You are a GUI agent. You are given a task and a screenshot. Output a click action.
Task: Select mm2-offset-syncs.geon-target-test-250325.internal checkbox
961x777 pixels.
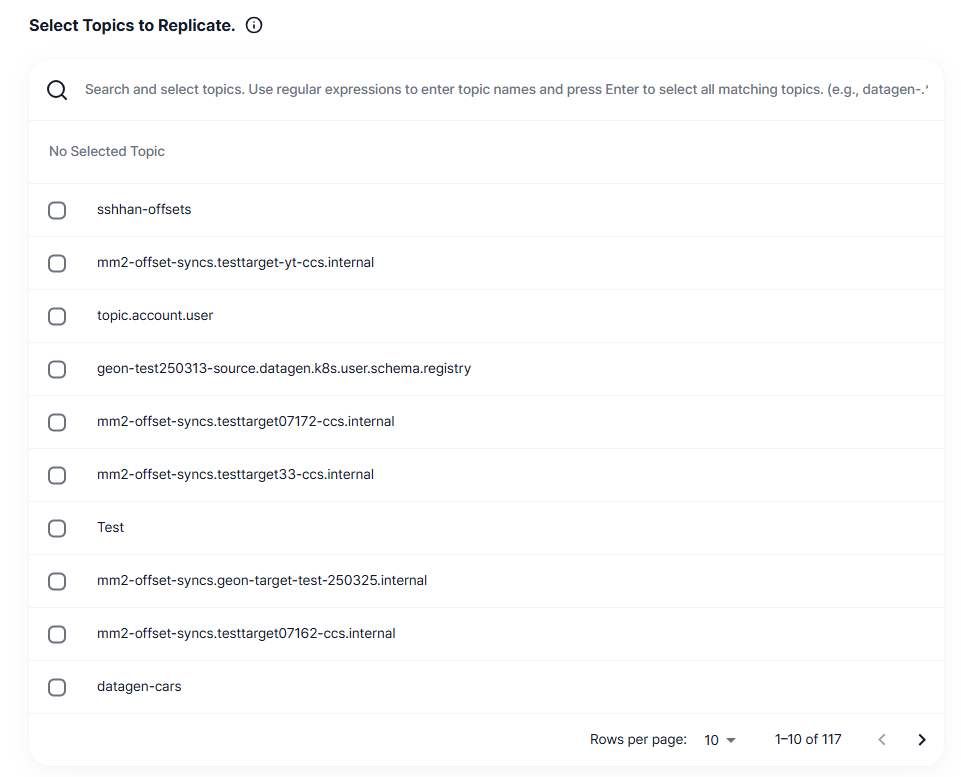coord(57,581)
